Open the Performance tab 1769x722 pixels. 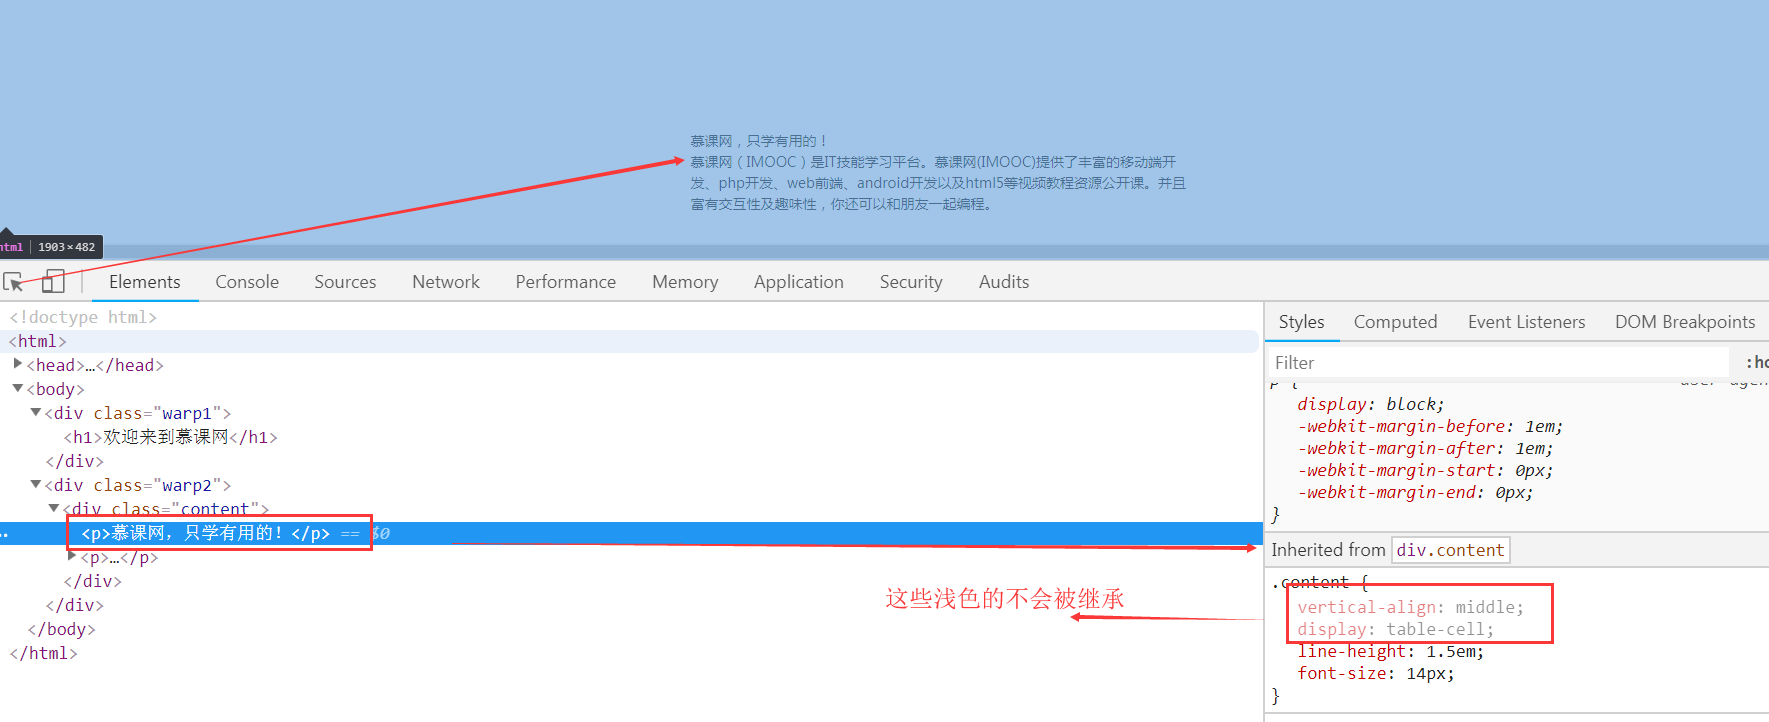(566, 282)
